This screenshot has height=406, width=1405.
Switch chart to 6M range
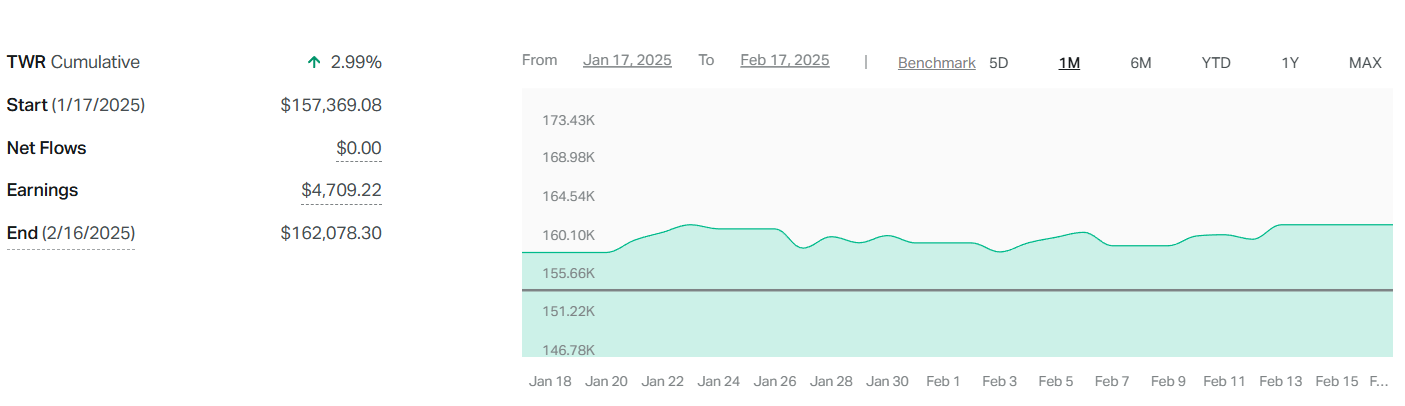pyautogui.click(x=1140, y=63)
